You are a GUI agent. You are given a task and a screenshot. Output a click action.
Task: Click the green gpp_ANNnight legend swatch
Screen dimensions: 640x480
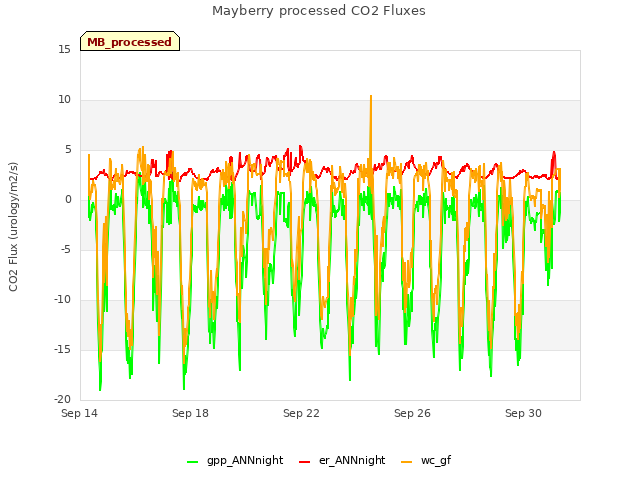click(x=192, y=462)
